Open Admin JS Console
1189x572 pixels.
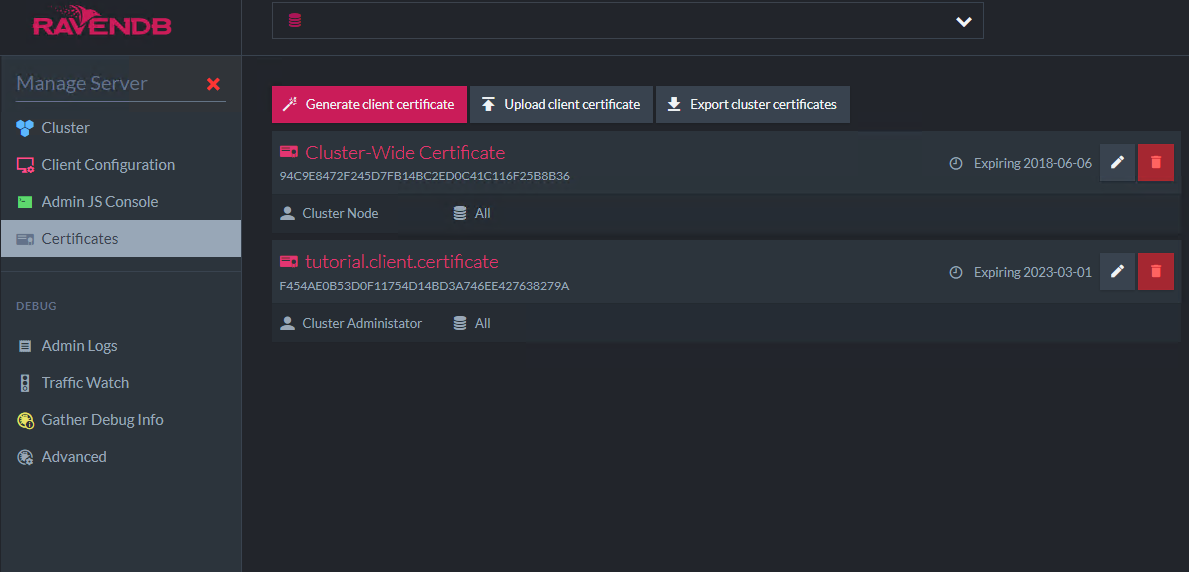pos(121,202)
